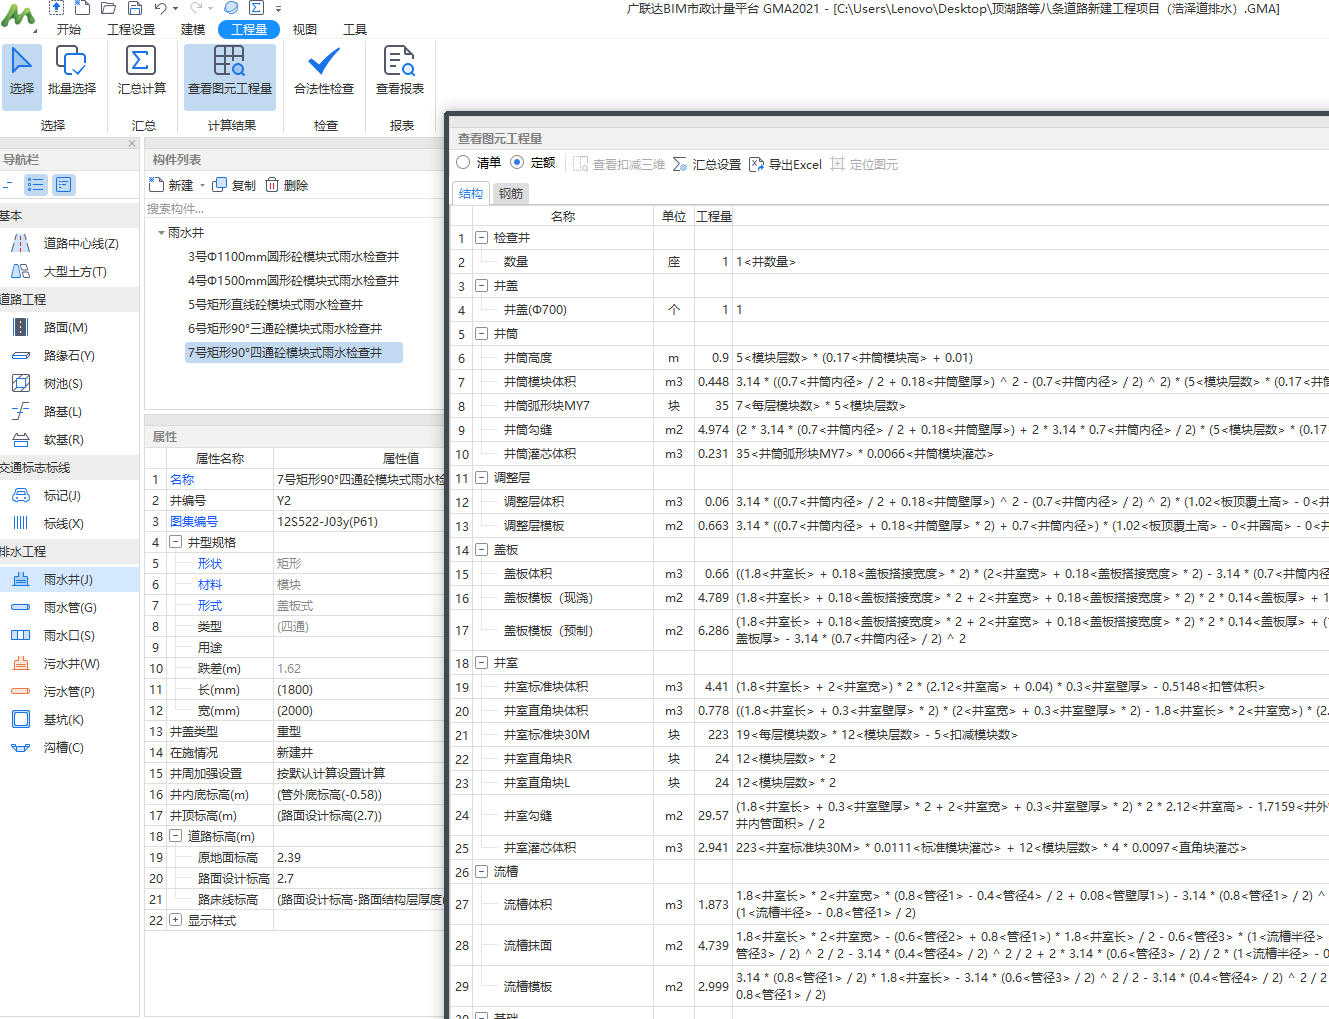Run 汇总计算 summary calculation
This screenshot has width=1329, height=1019.
[x=141, y=71]
